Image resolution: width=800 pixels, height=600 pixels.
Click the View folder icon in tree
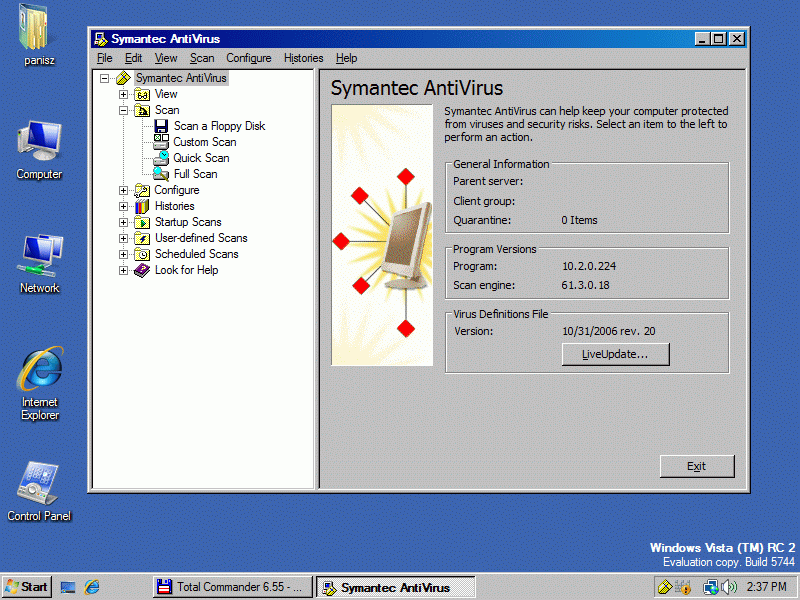(x=142, y=94)
